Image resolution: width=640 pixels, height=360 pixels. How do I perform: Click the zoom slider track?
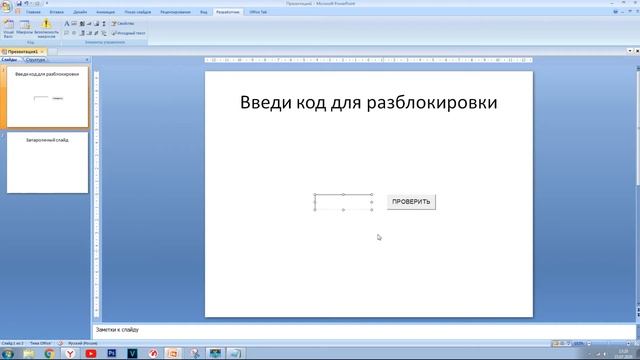click(609, 344)
